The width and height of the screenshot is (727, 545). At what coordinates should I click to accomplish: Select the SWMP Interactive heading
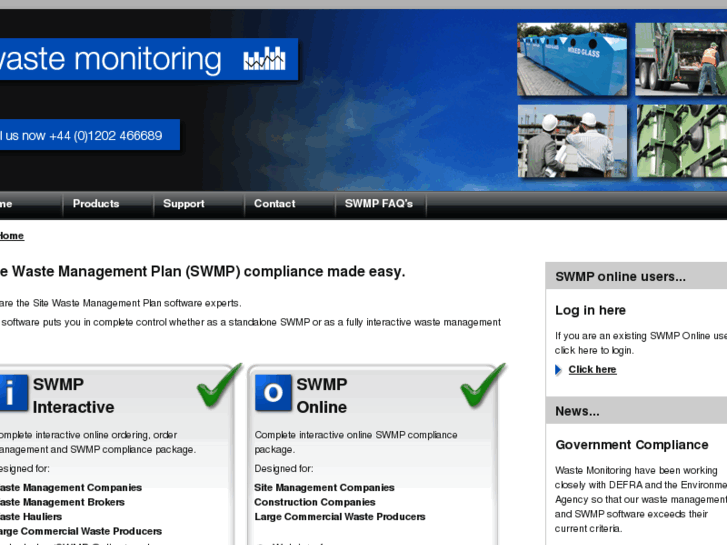[73, 396]
